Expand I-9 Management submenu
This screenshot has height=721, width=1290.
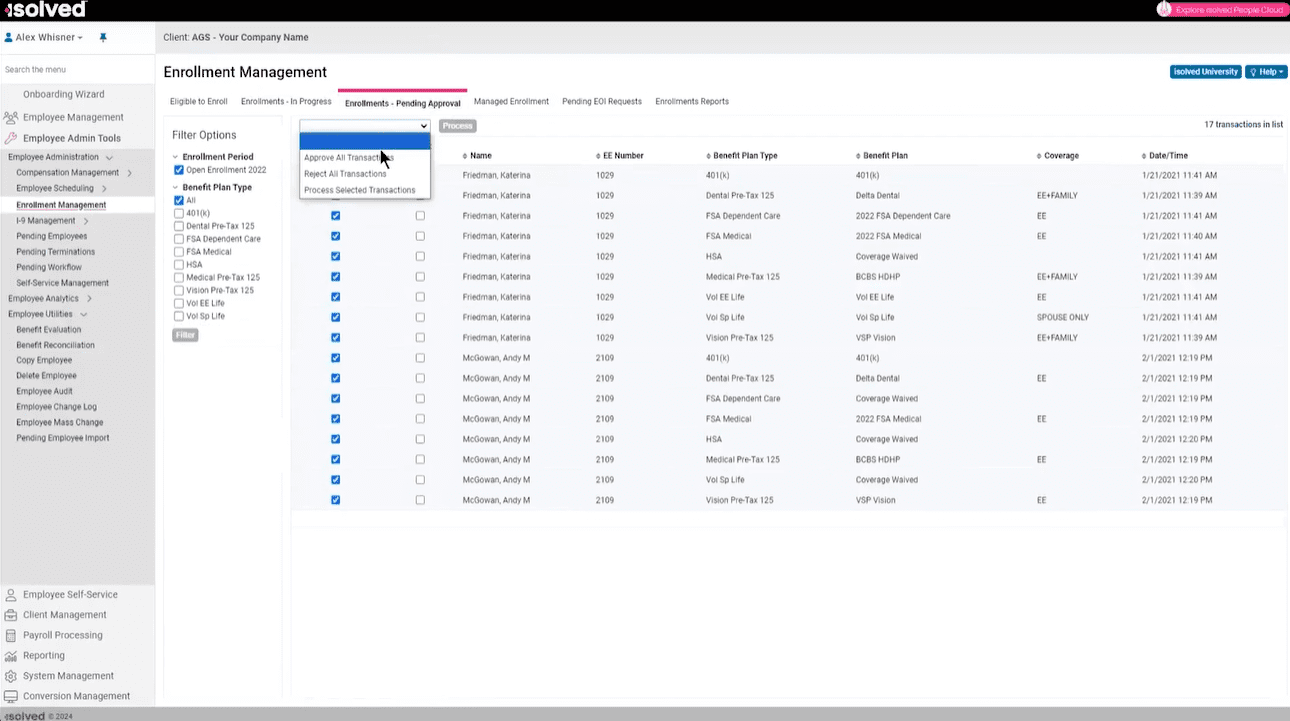click(x=85, y=220)
